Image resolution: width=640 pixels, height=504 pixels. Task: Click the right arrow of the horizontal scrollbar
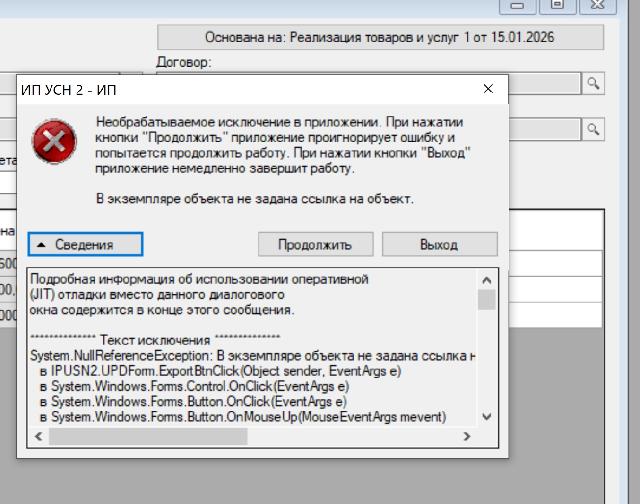click(x=466, y=437)
